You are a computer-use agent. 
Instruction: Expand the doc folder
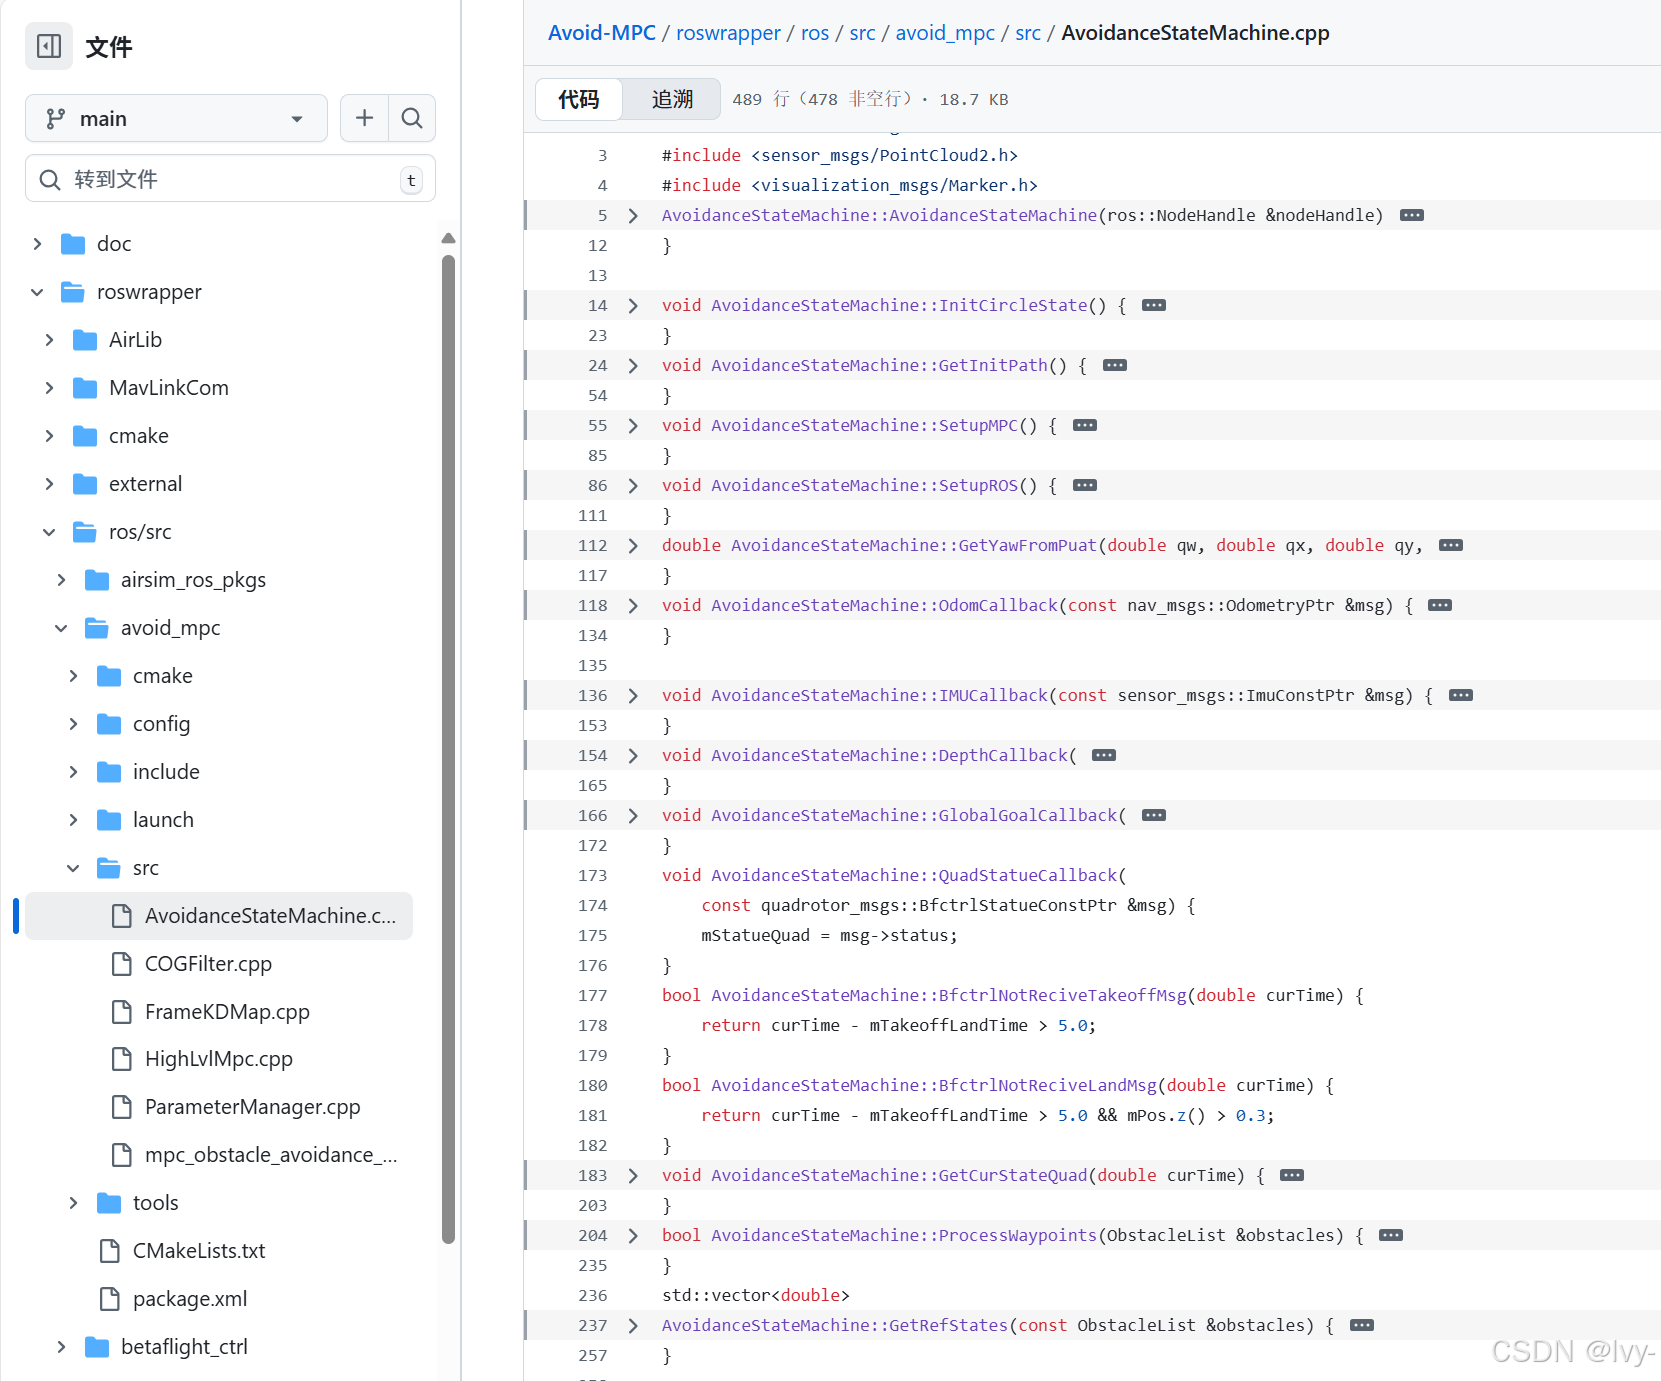point(37,244)
